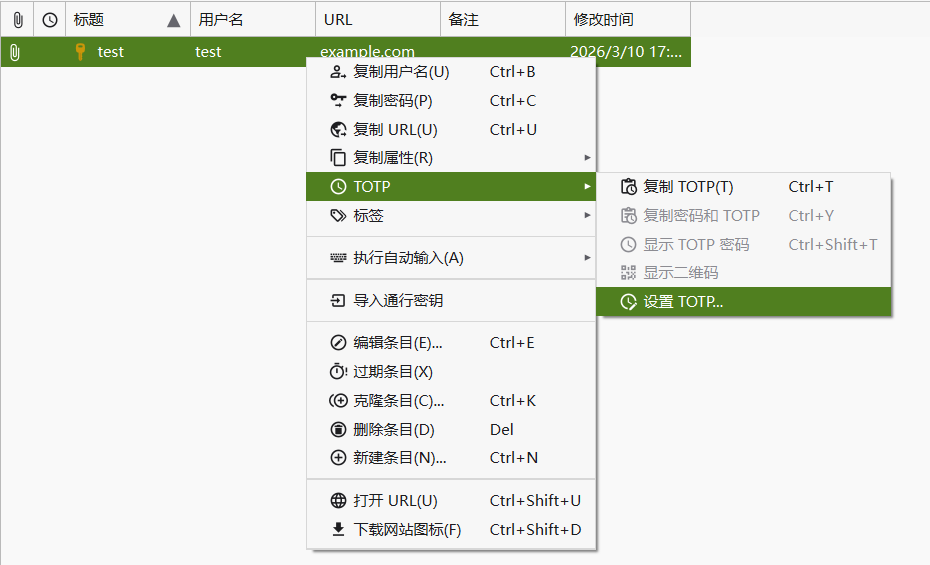Viewport: 930px width, 565px height.
Task: Expand the perform auto-type submenu arrow
Action: (587, 258)
